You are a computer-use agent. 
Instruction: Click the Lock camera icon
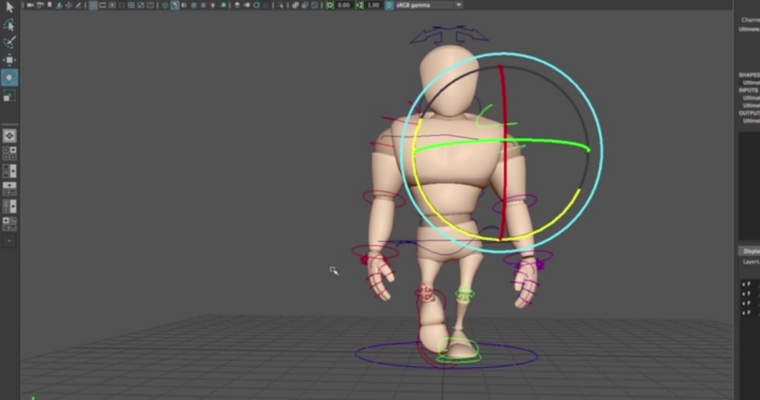pos(40,5)
